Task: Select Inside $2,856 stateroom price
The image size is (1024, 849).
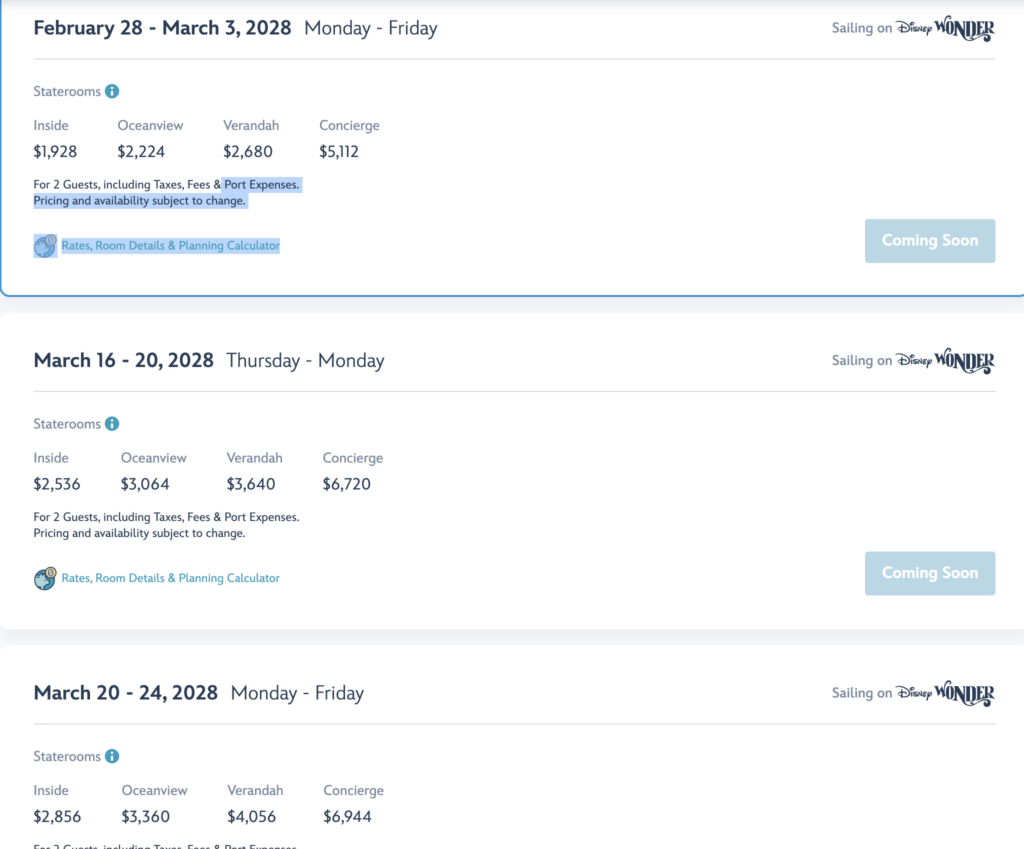Action: 57,816
